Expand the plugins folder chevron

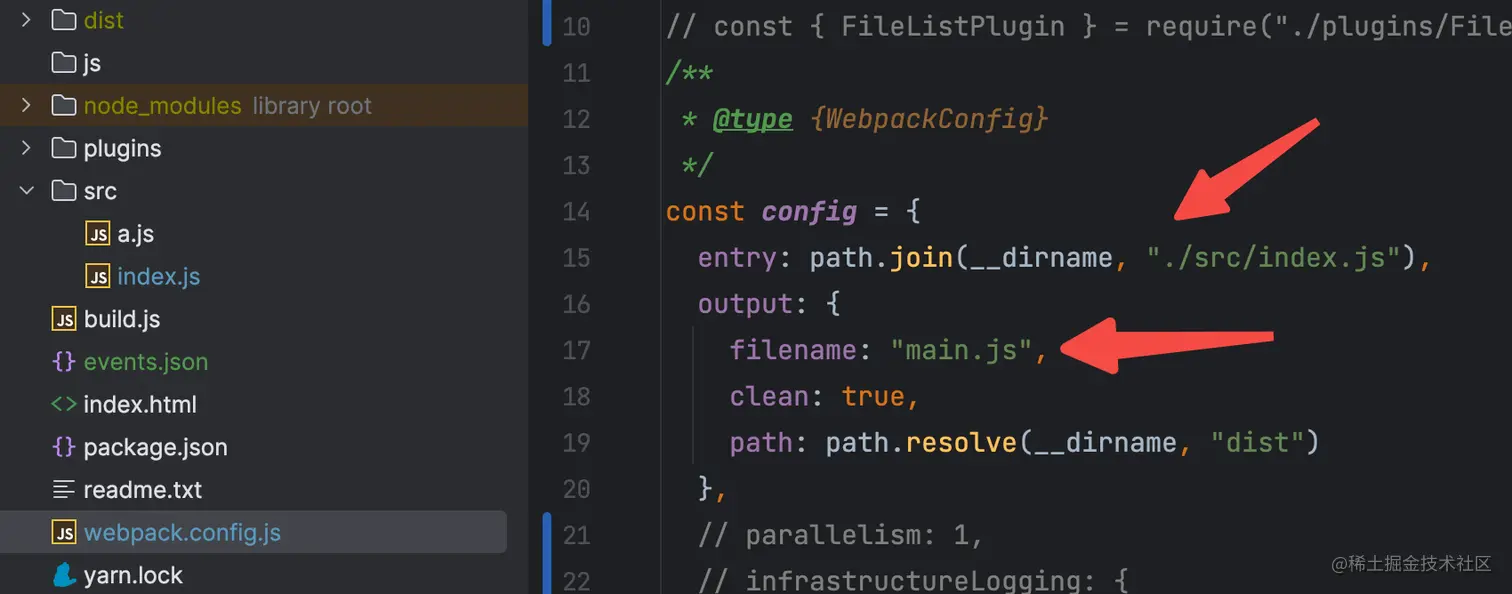click(x=26, y=148)
